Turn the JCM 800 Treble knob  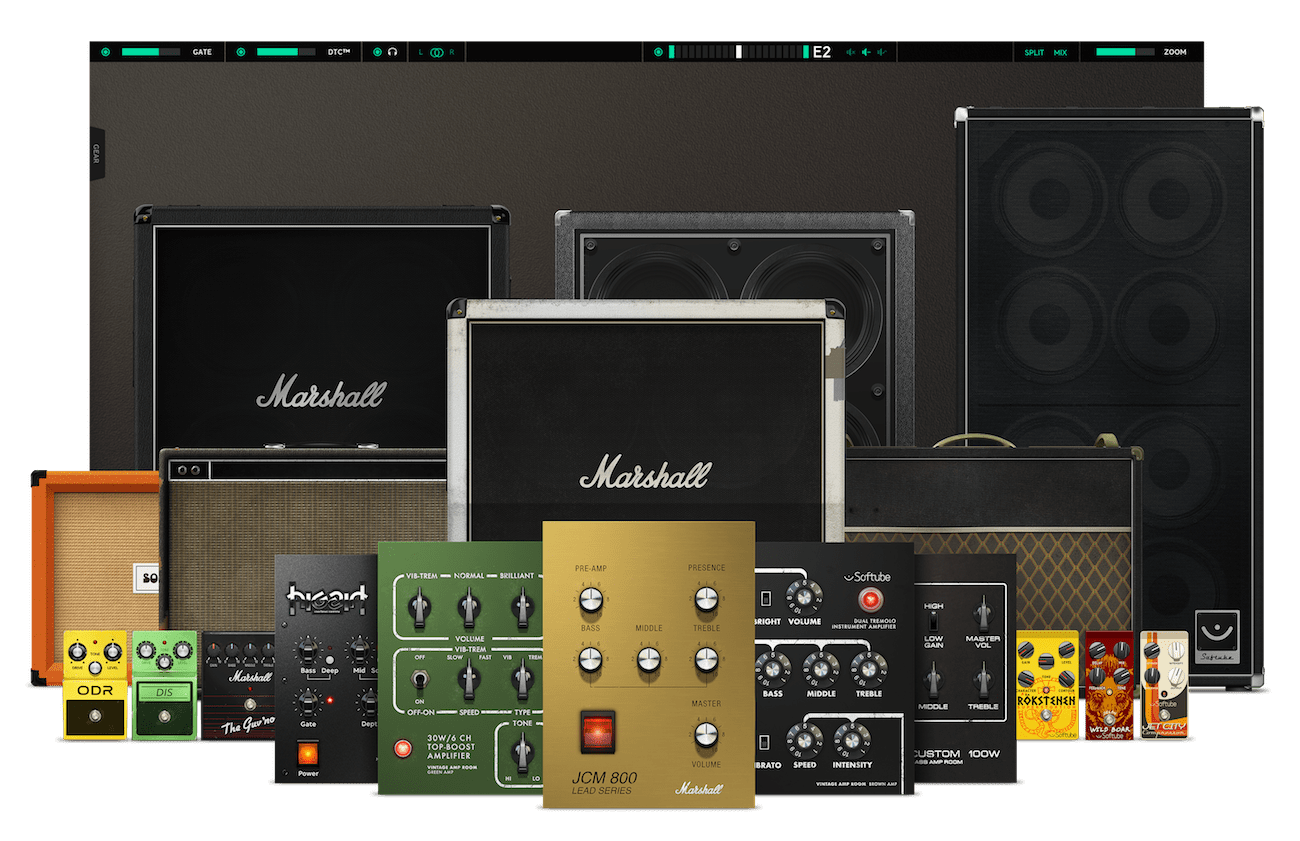pyautogui.click(x=706, y=657)
